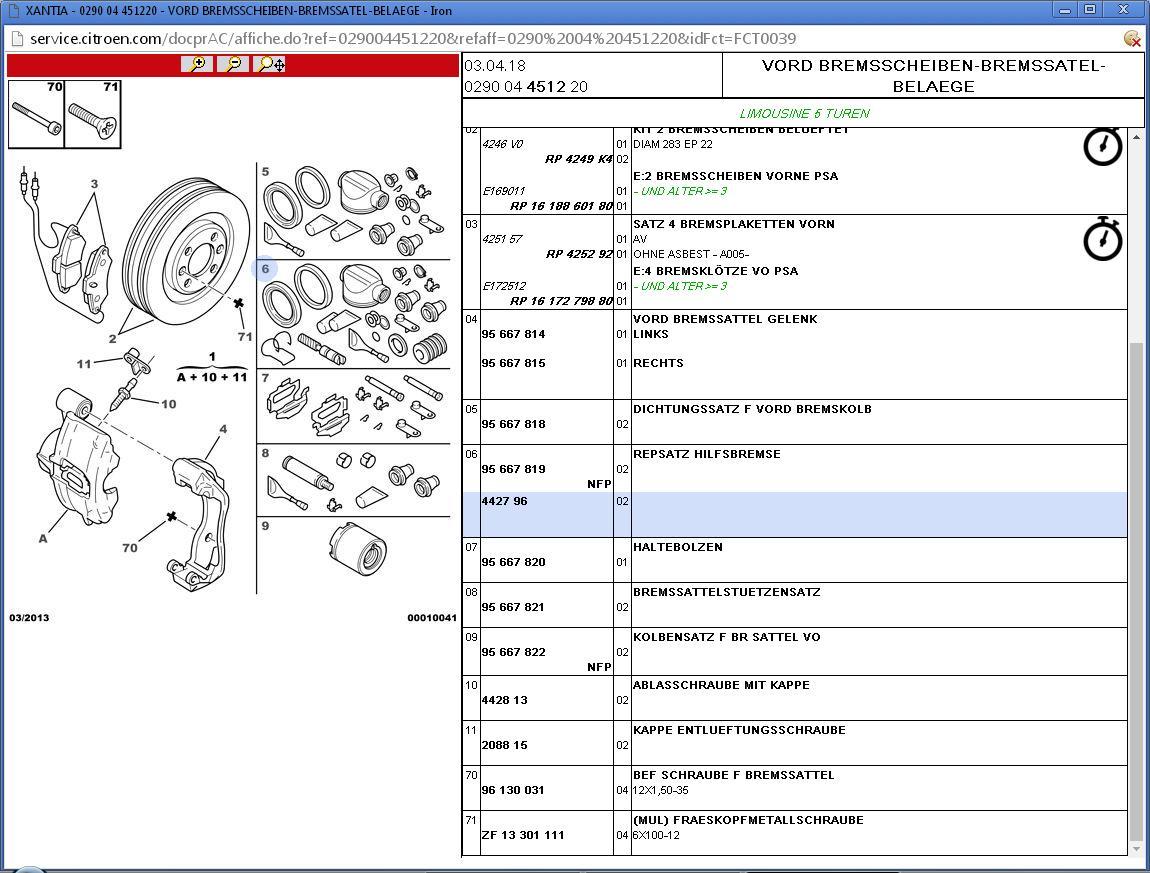Screen dimensions: 1150x873
Task: Click the text ABLASSCHRAUBE MIT KAPPE
Action: point(722,685)
